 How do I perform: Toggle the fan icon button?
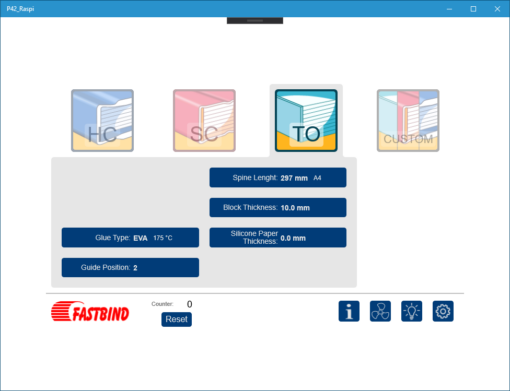point(380,311)
